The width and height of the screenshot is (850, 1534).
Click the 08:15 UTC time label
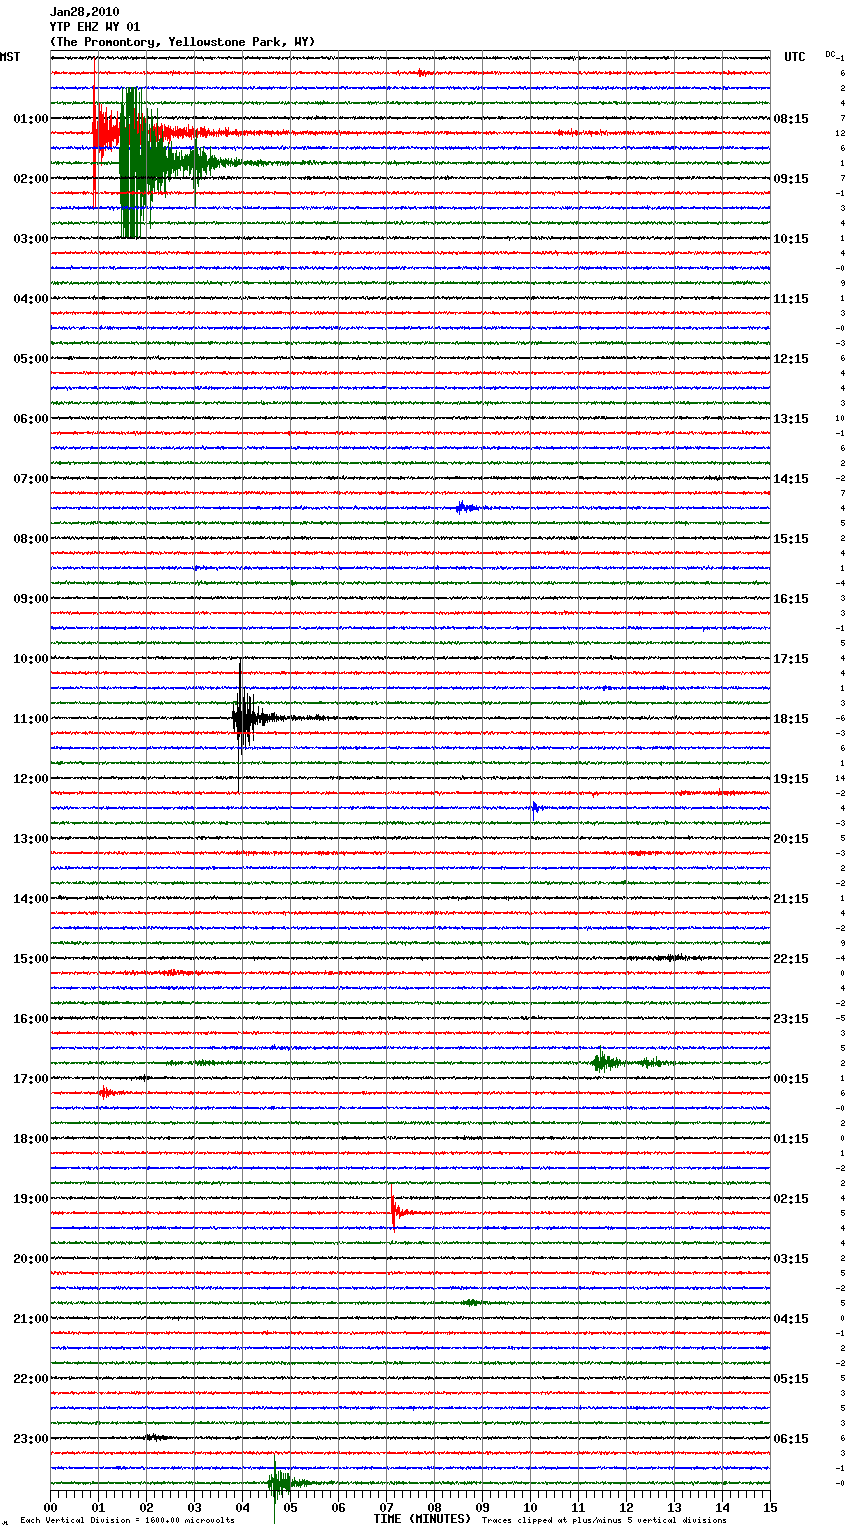(791, 119)
